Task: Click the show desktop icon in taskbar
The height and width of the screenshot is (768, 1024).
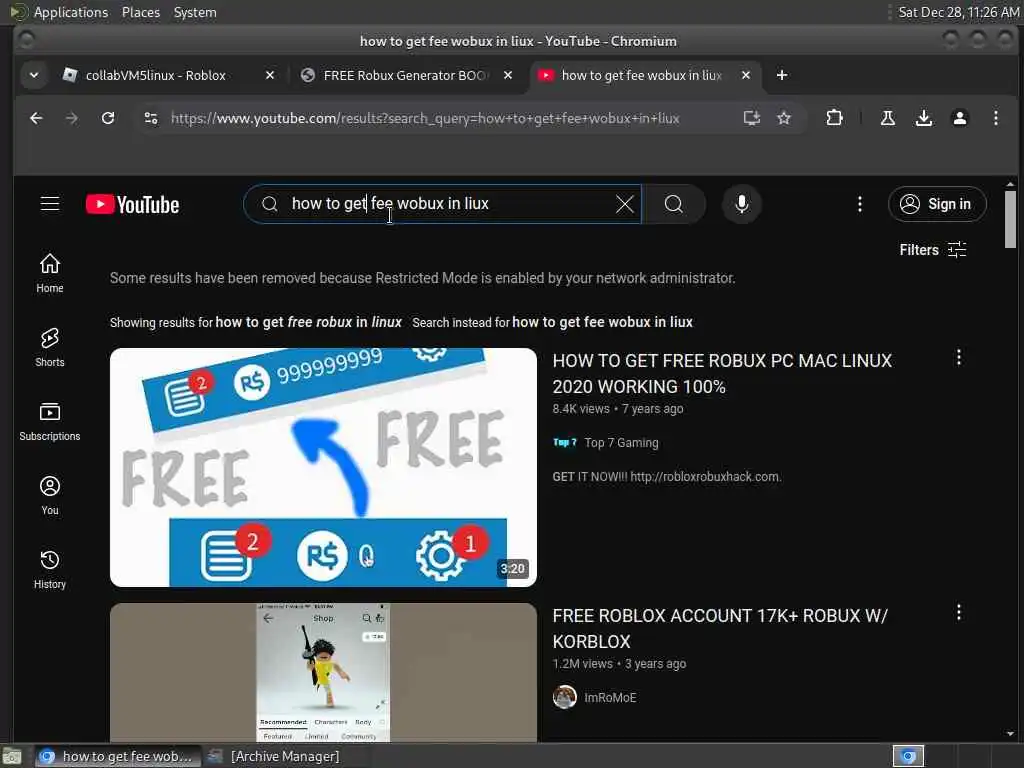Action: [12, 756]
